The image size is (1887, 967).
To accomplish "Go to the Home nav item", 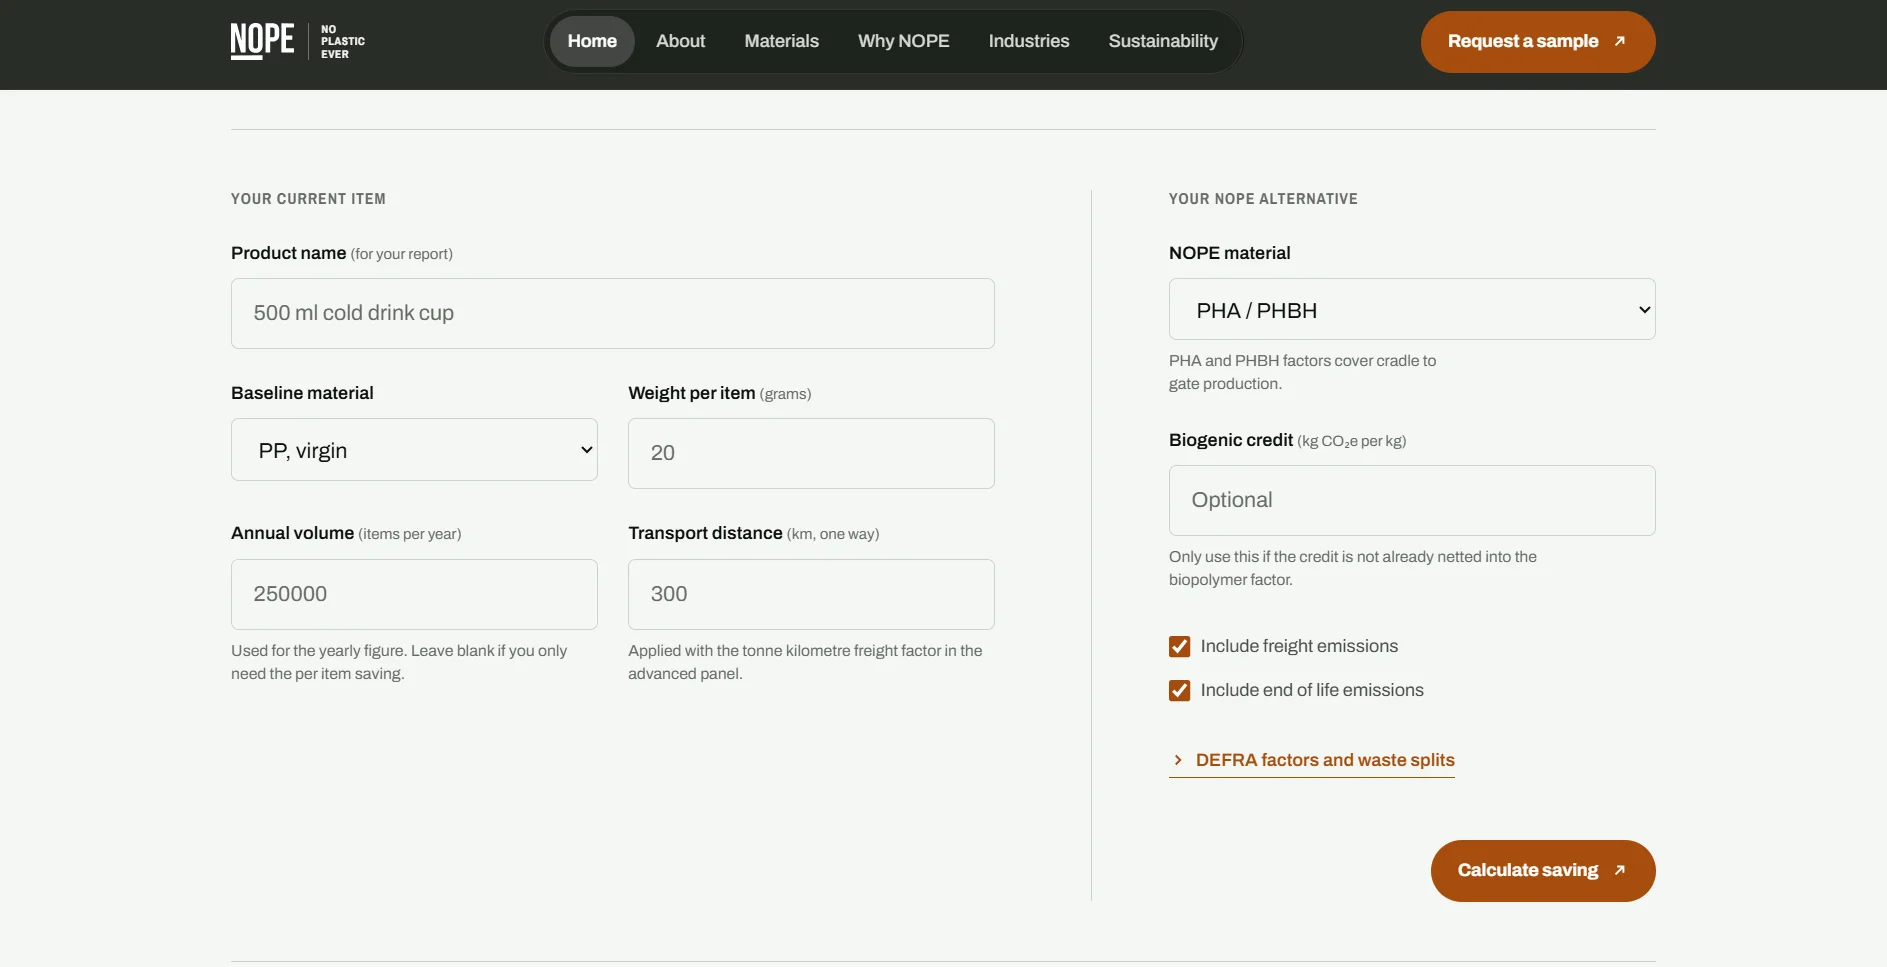I will [x=592, y=41].
